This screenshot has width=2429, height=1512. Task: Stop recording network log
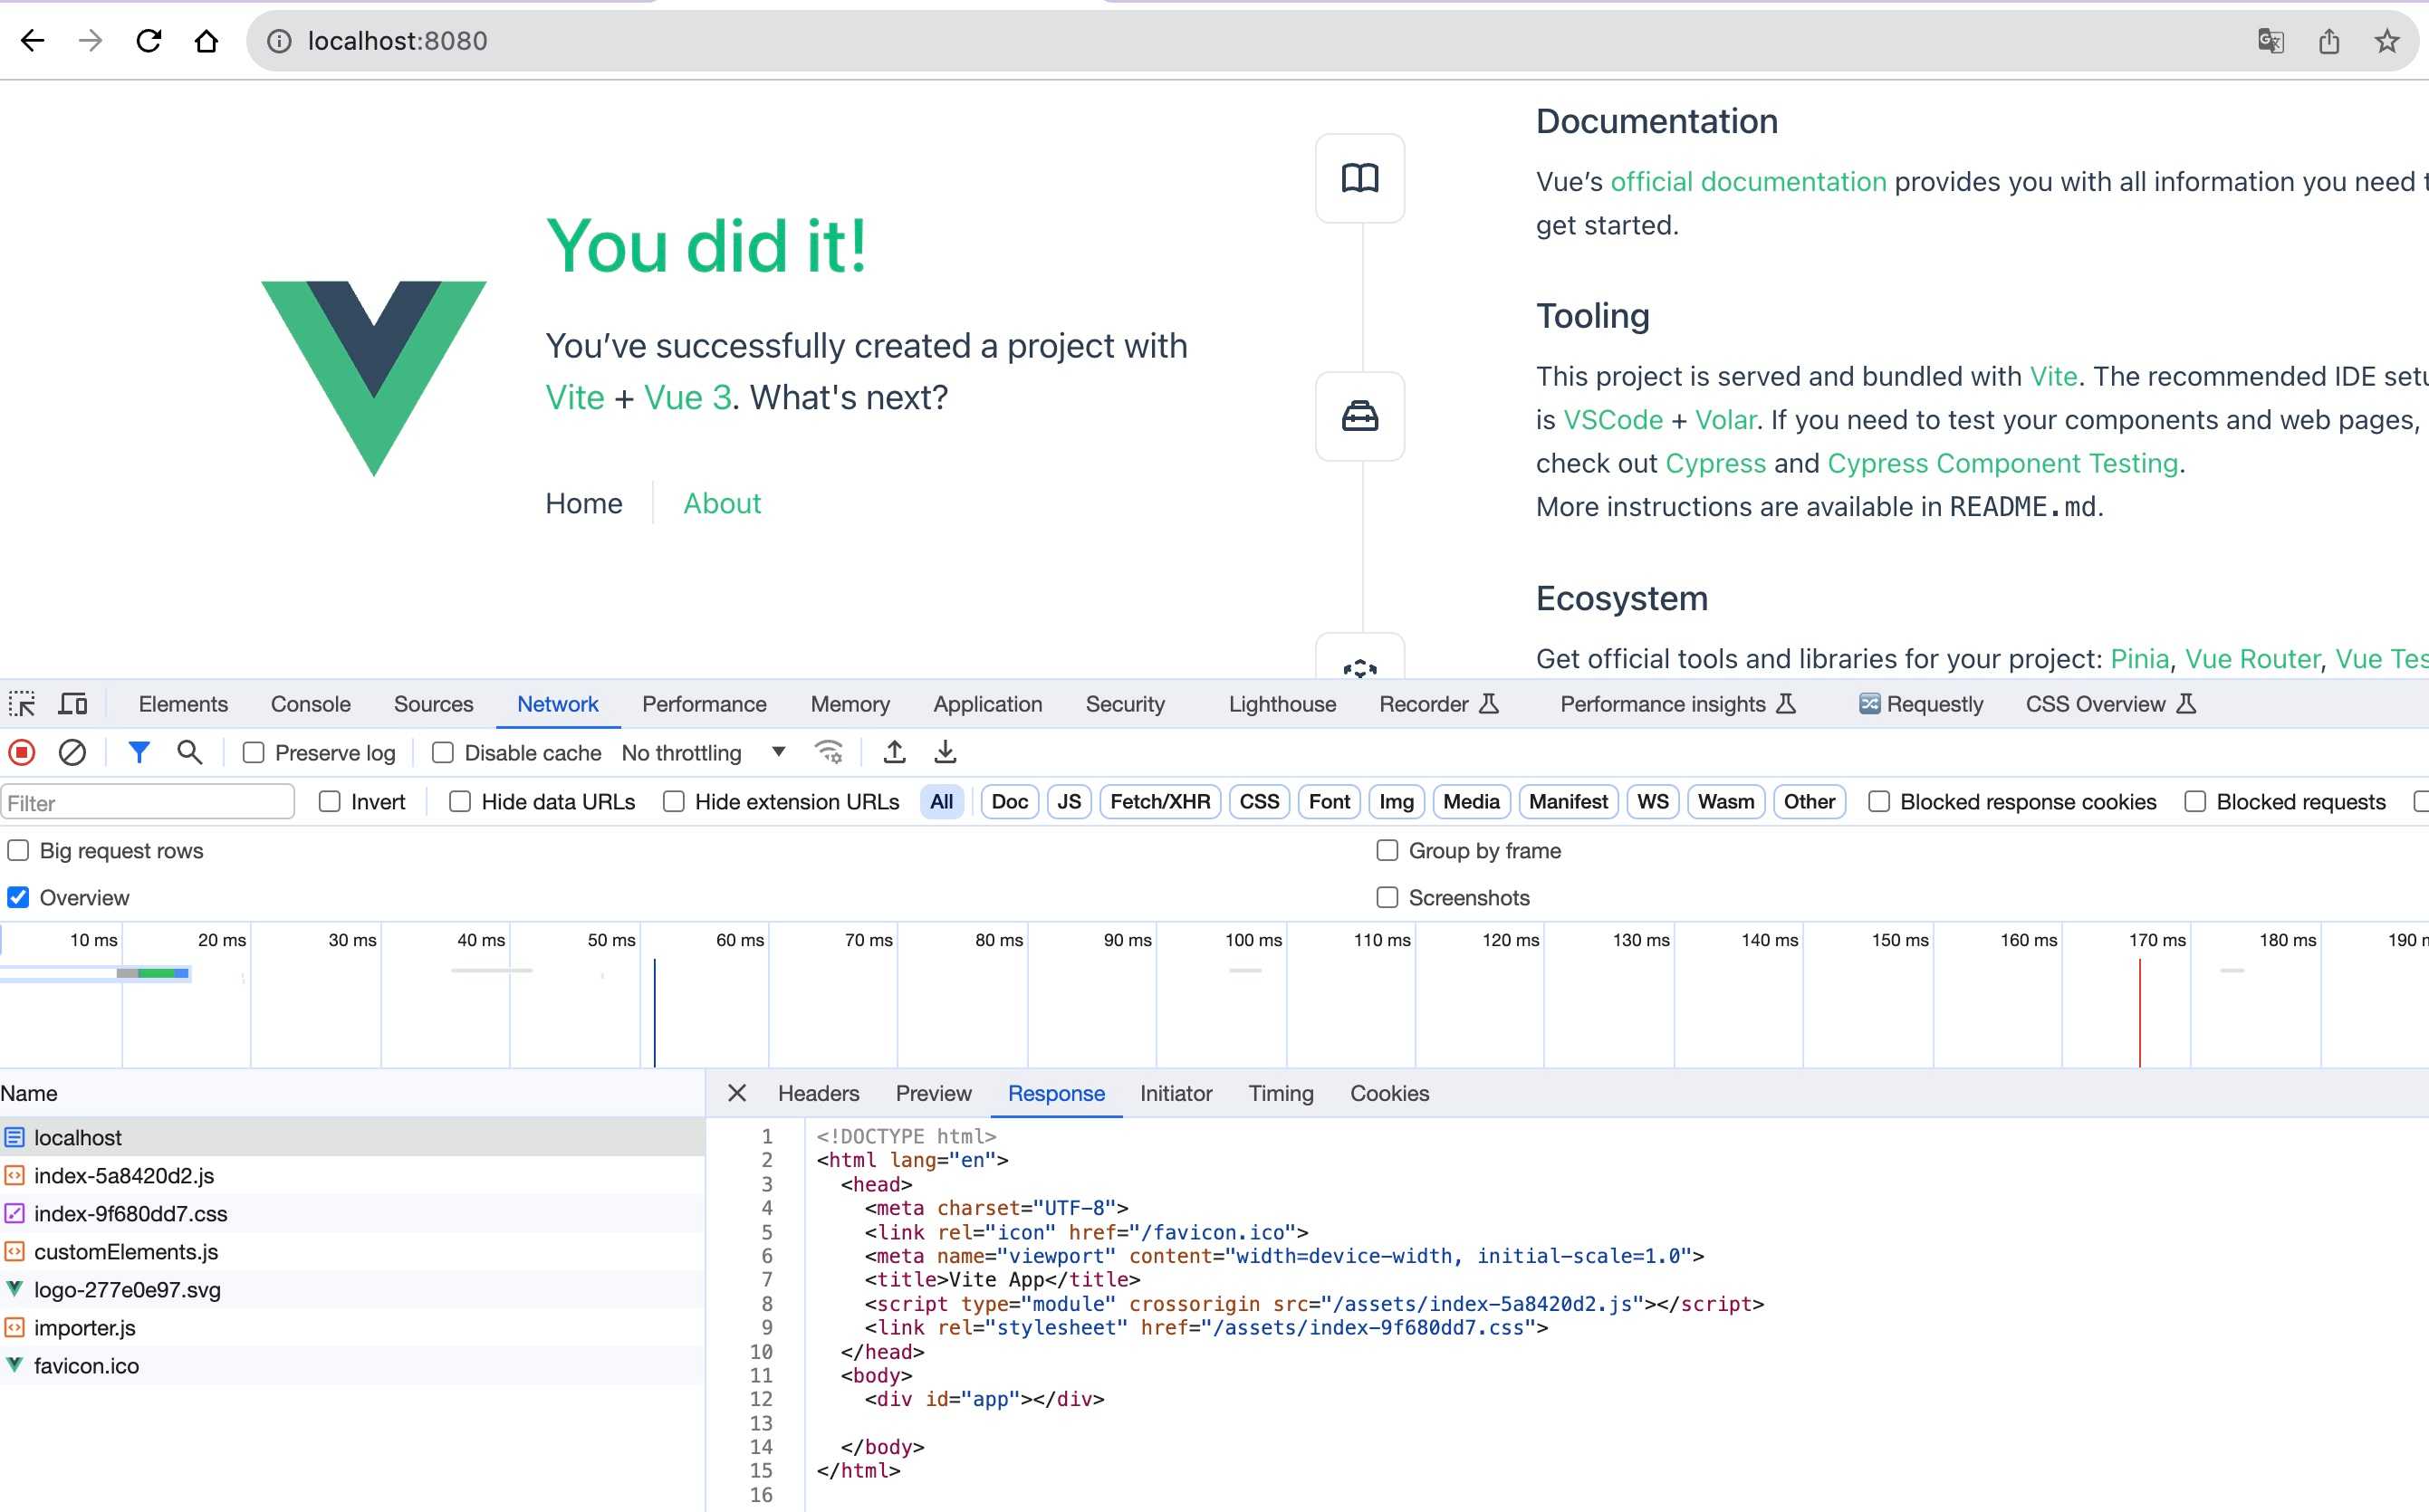(x=22, y=752)
